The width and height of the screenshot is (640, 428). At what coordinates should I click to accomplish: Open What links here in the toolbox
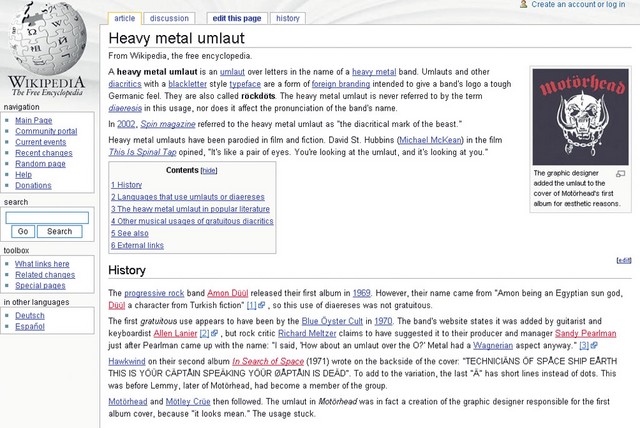pyautogui.click(x=42, y=264)
